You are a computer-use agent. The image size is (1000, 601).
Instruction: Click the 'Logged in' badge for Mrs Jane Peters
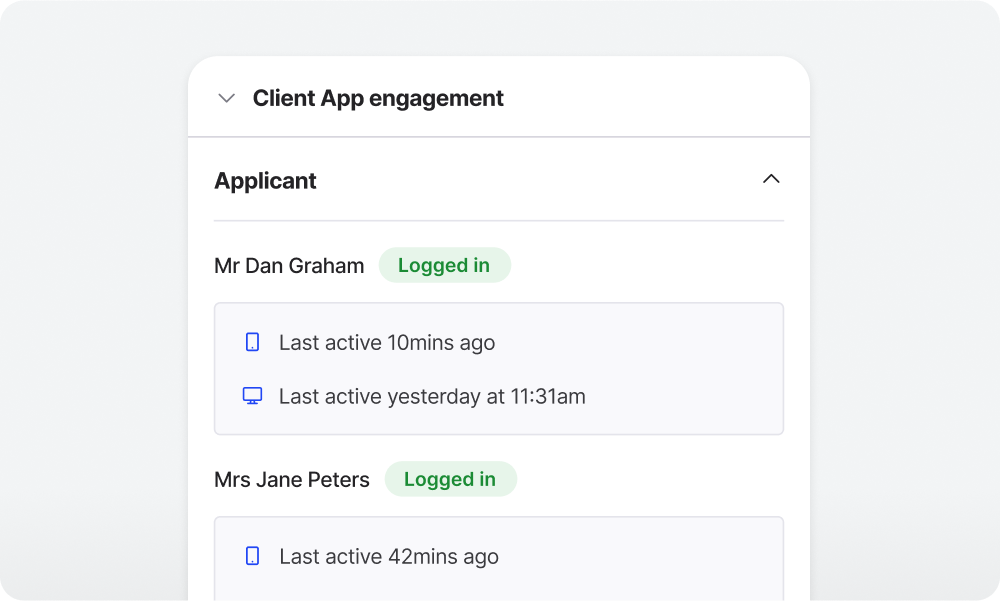coord(450,479)
